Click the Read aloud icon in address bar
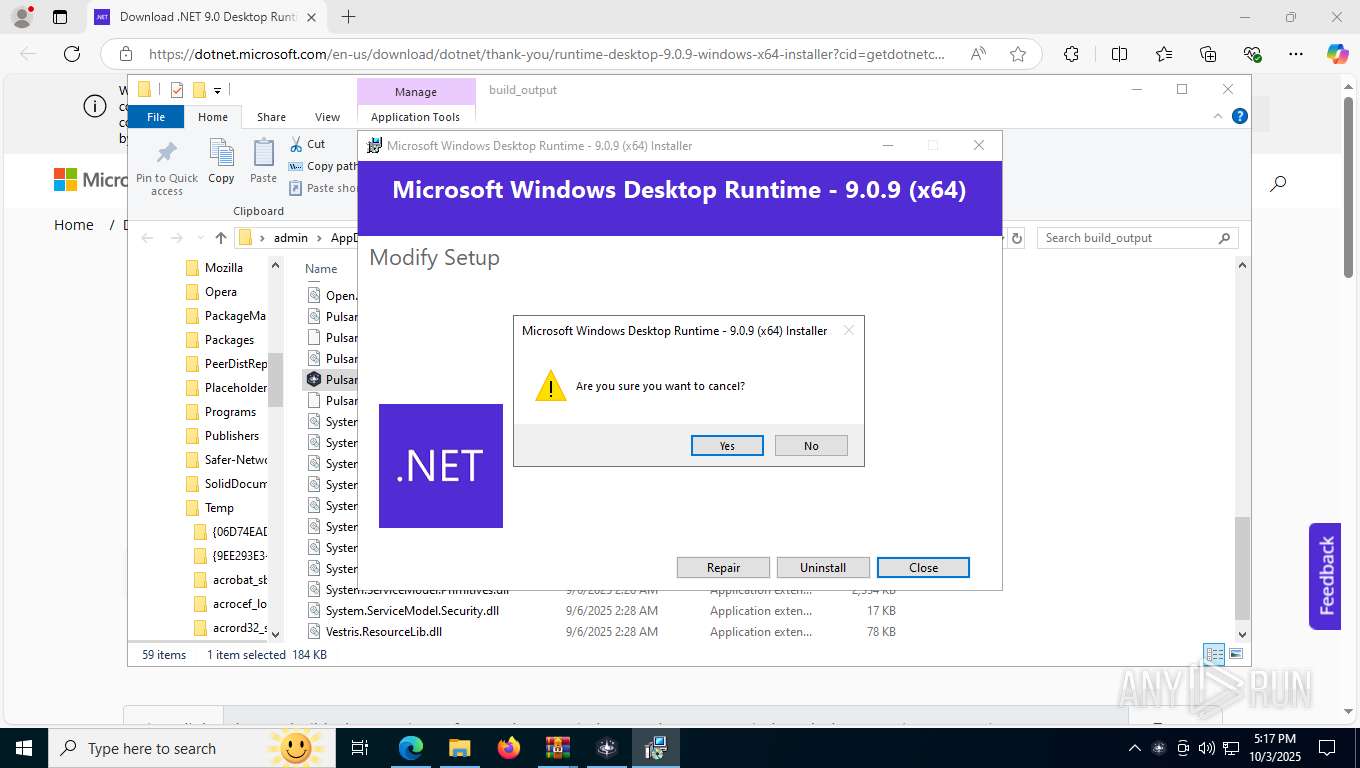The height and width of the screenshot is (768, 1360). point(978,54)
